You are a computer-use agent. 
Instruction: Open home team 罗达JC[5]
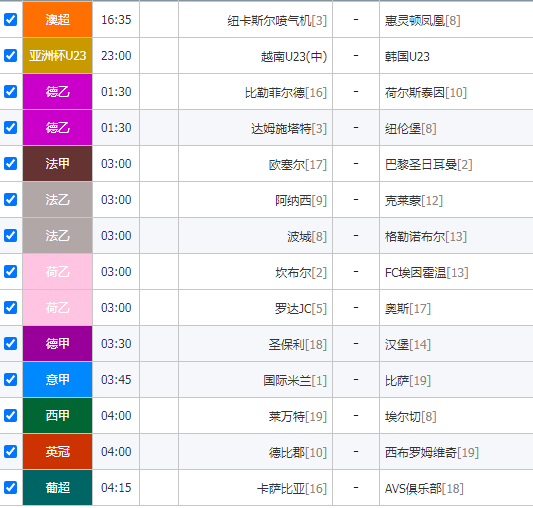point(300,309)
